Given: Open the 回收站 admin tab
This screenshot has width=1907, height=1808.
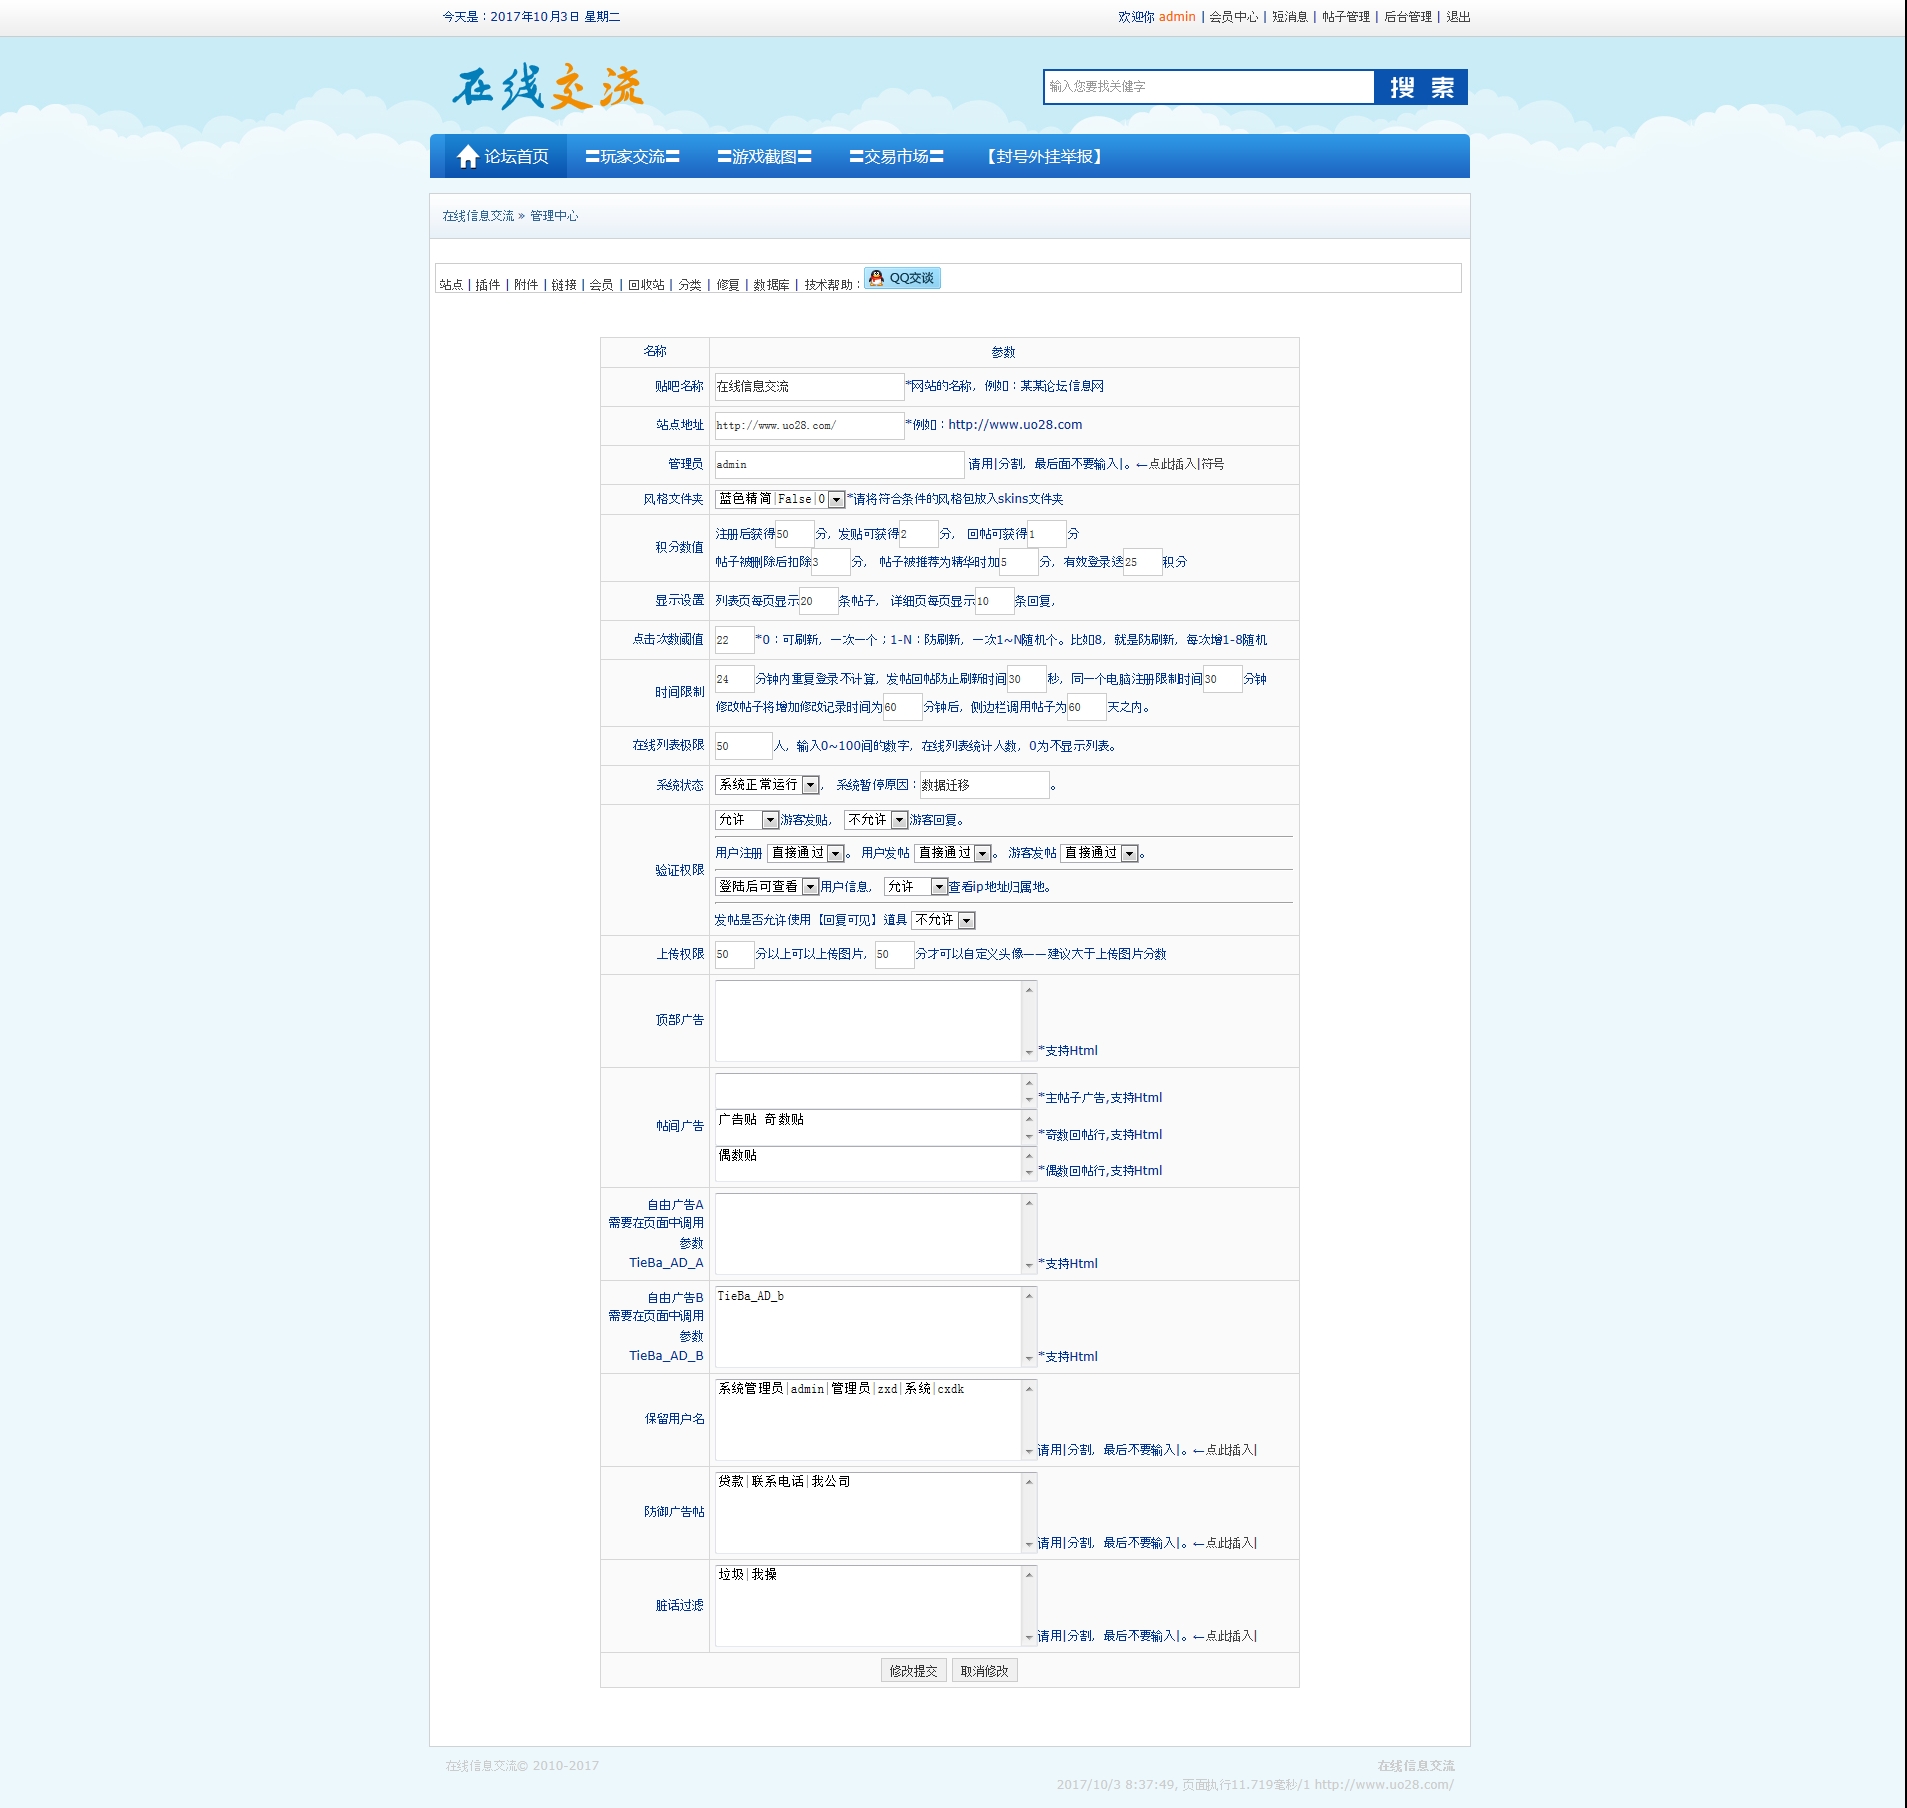Looking at the screenshot, I should coord(646,285).
